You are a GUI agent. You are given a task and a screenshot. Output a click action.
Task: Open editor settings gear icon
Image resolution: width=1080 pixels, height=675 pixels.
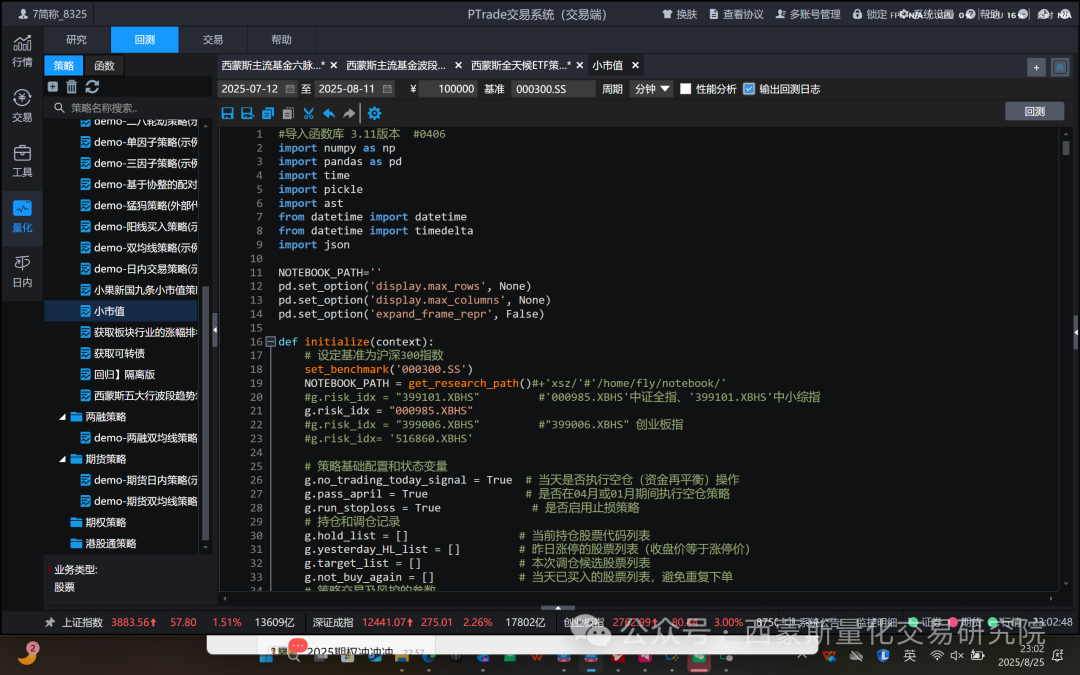click(x=374, y=113)
